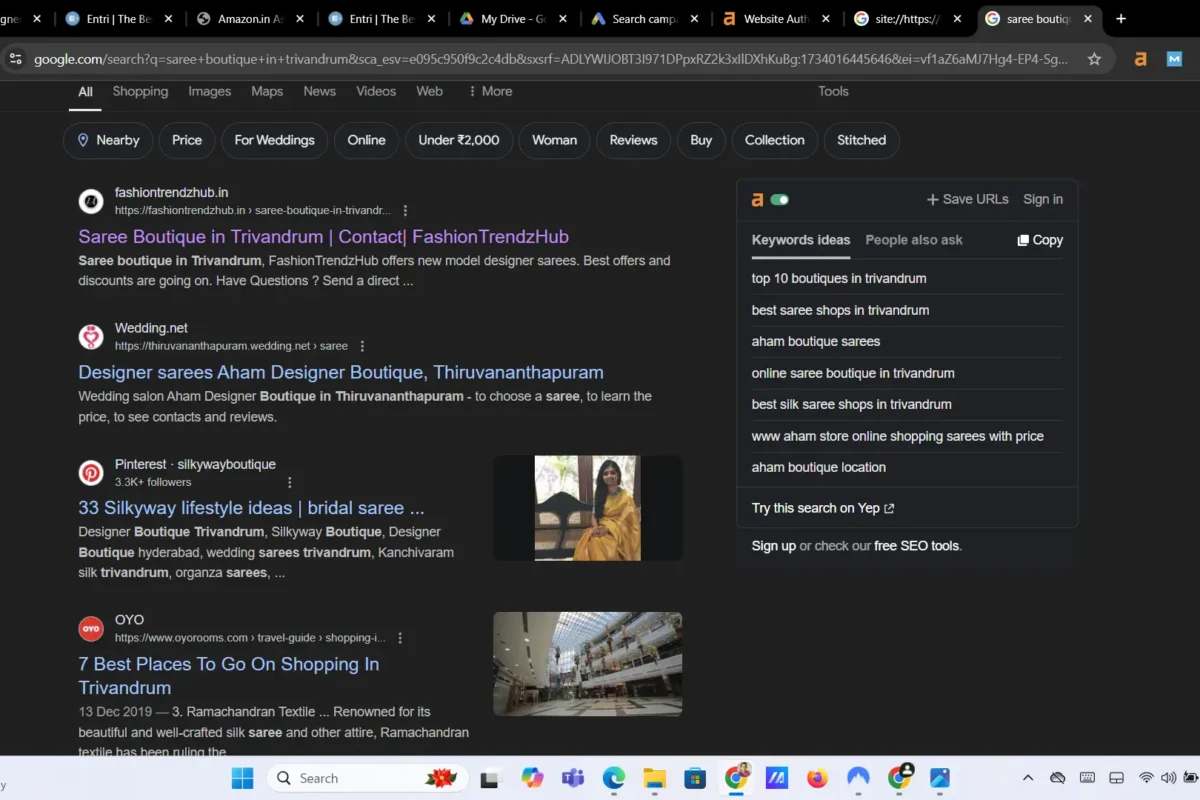This screenshot has width=1200, height=800.
Task: Open the Ahrefs extension in the Chrome toolbar
Action: (x=1140, y=59)
